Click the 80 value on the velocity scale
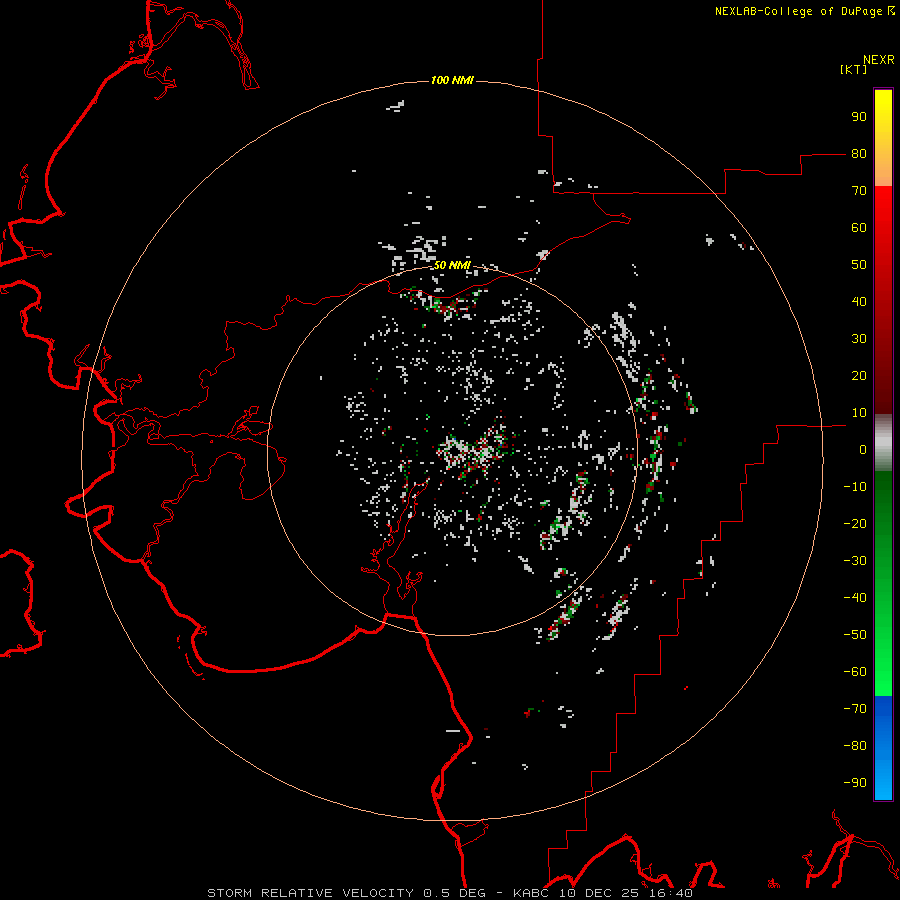Viewport: 900px width, 900px height. 859,154
